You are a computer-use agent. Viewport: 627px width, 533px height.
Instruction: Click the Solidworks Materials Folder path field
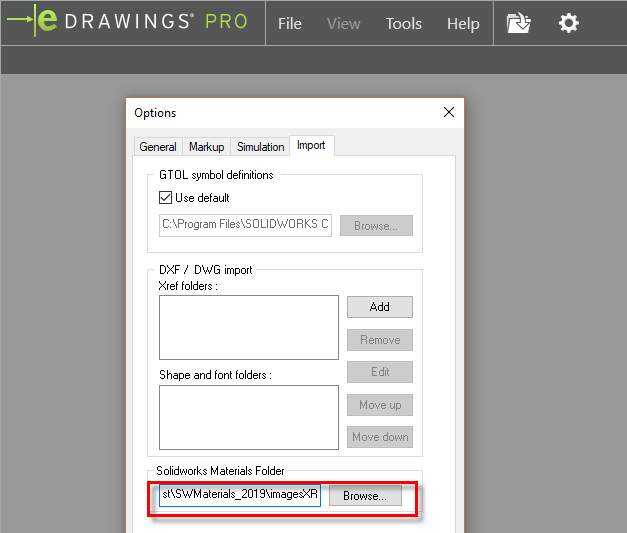pos(240,495)
